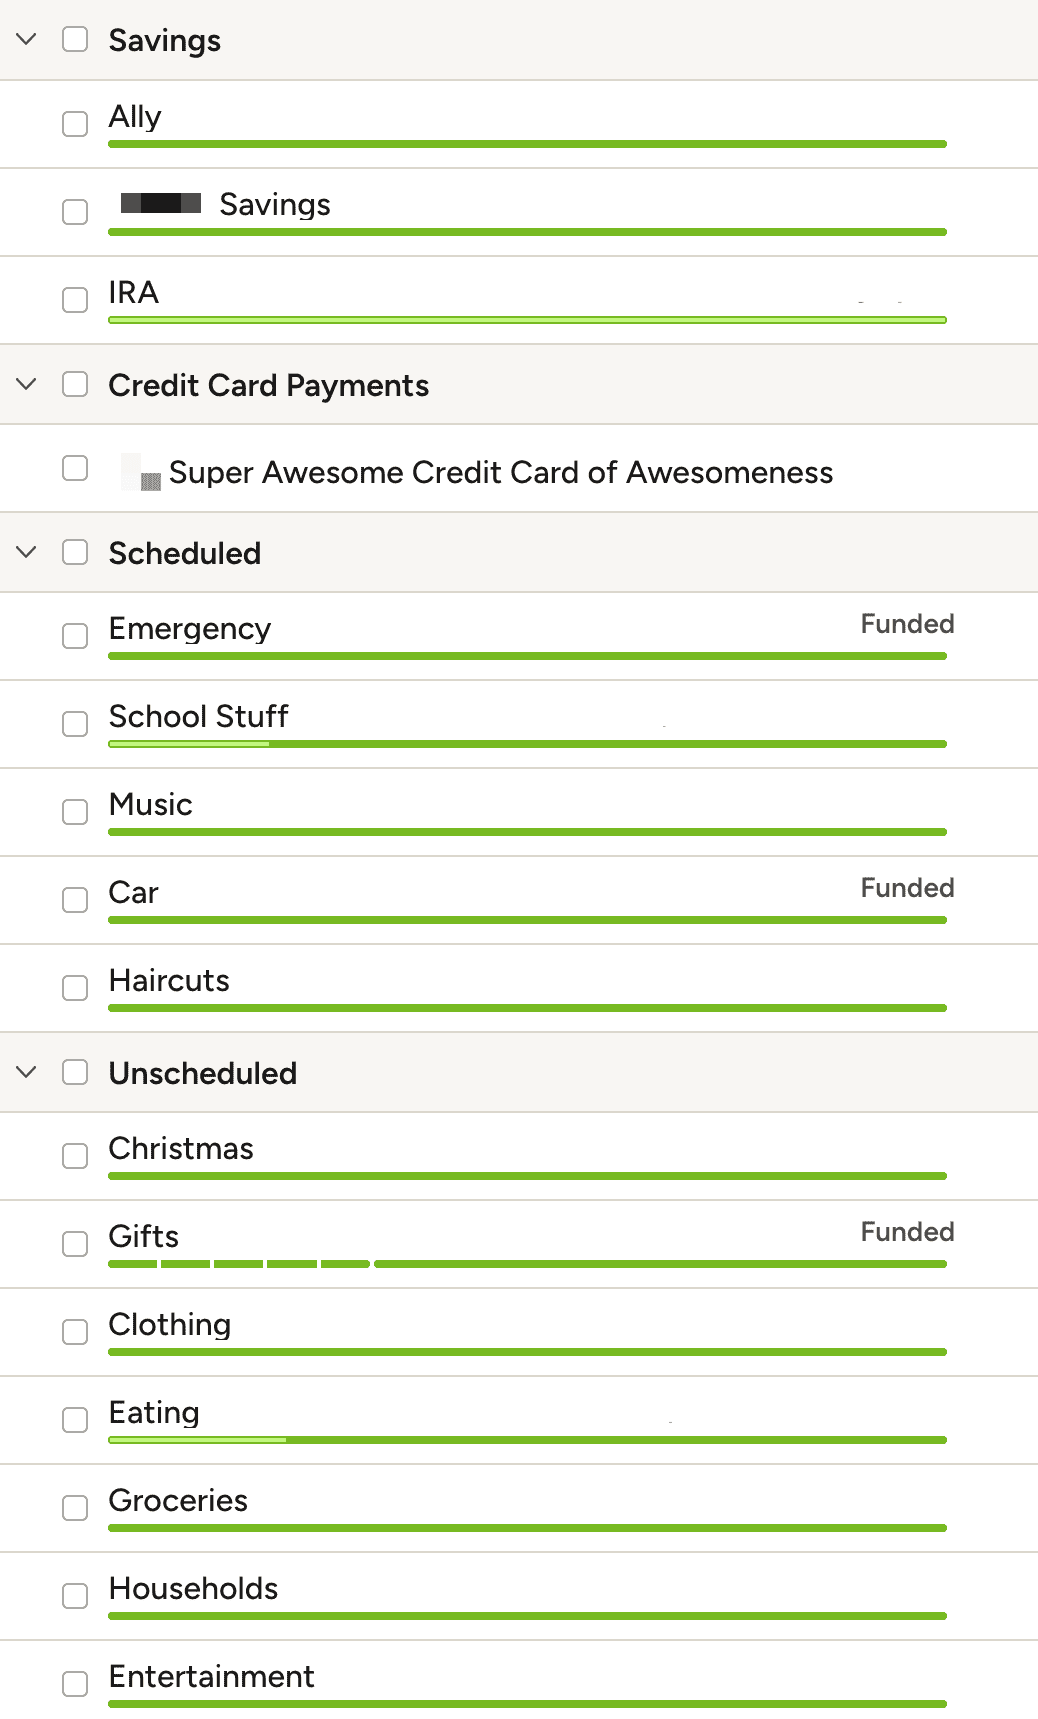Screen dimensions: 1038x1719
Task: Click the School Stuff progress bar
Action: [x=527, y=744]
